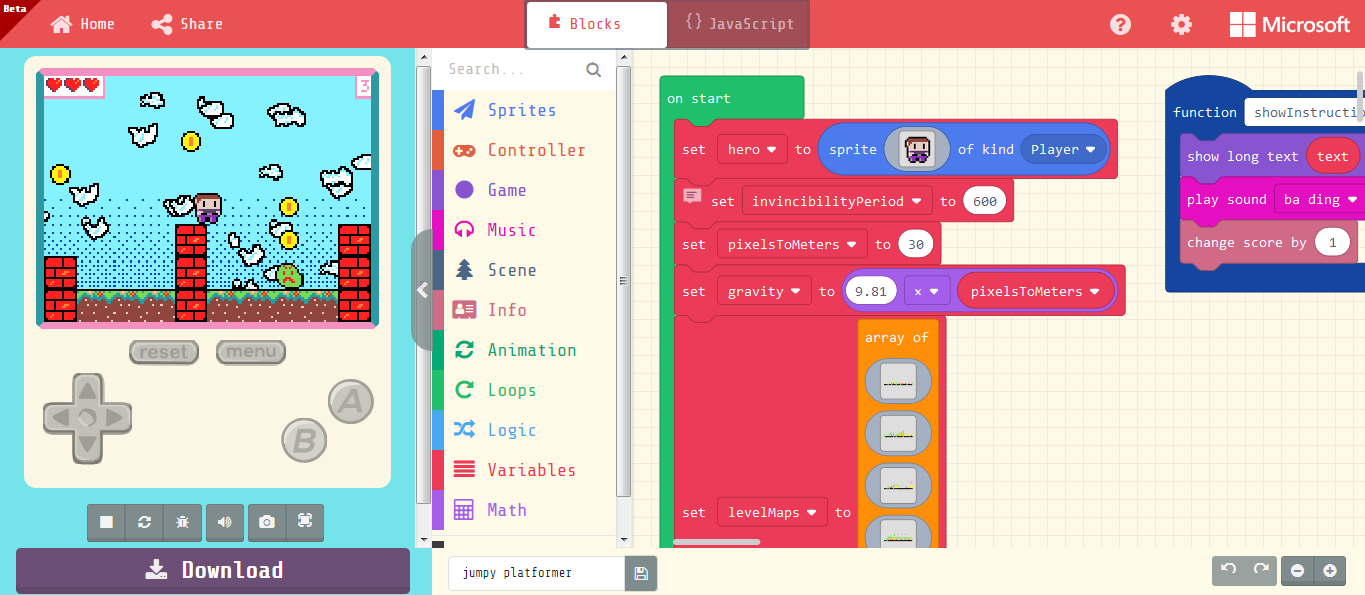Tap the D-pad left arrow
Screen dimensions: 1365x595
coord(59,417)
